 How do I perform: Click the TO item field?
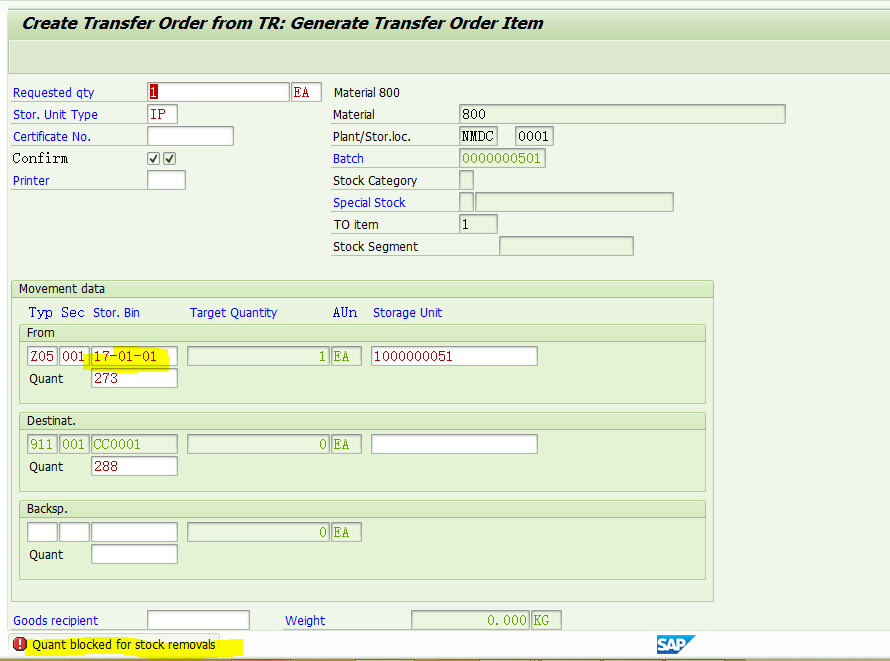coord(478,224)
